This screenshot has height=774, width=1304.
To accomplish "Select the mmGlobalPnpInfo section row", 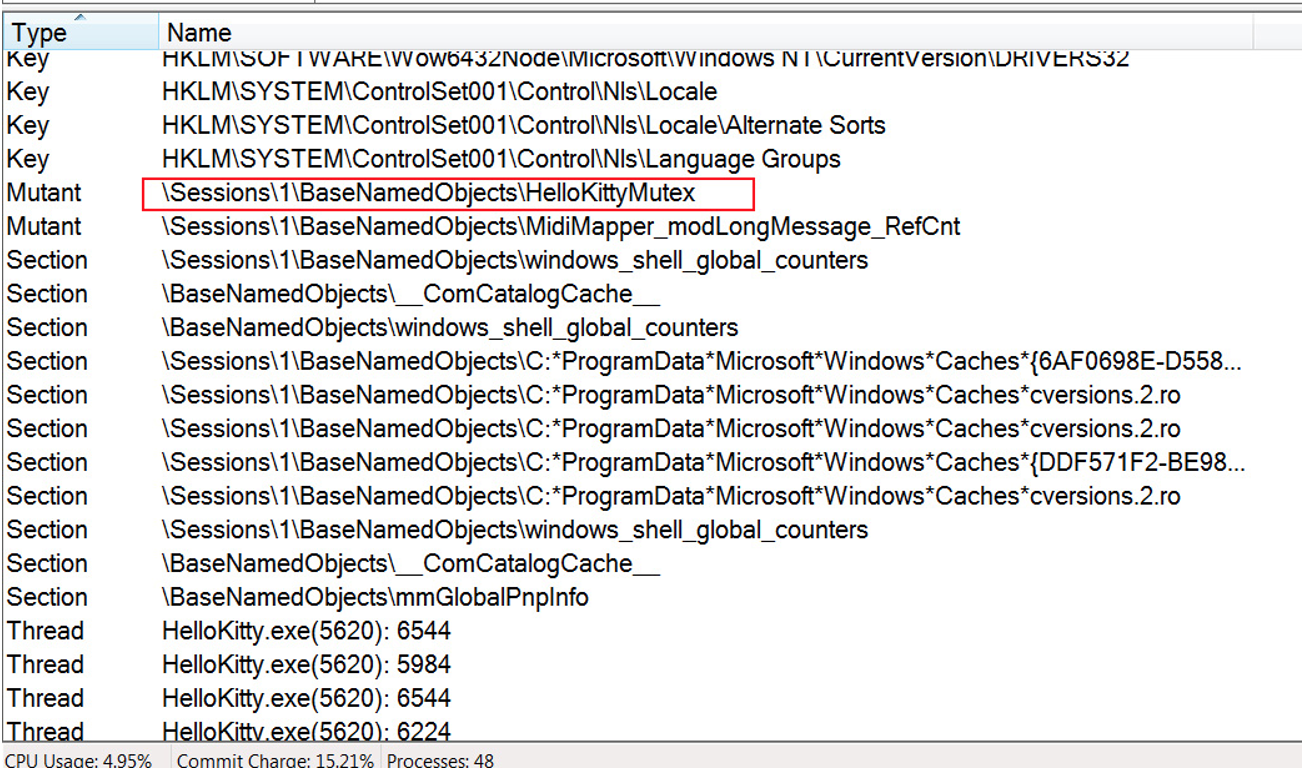I will 375,598.
